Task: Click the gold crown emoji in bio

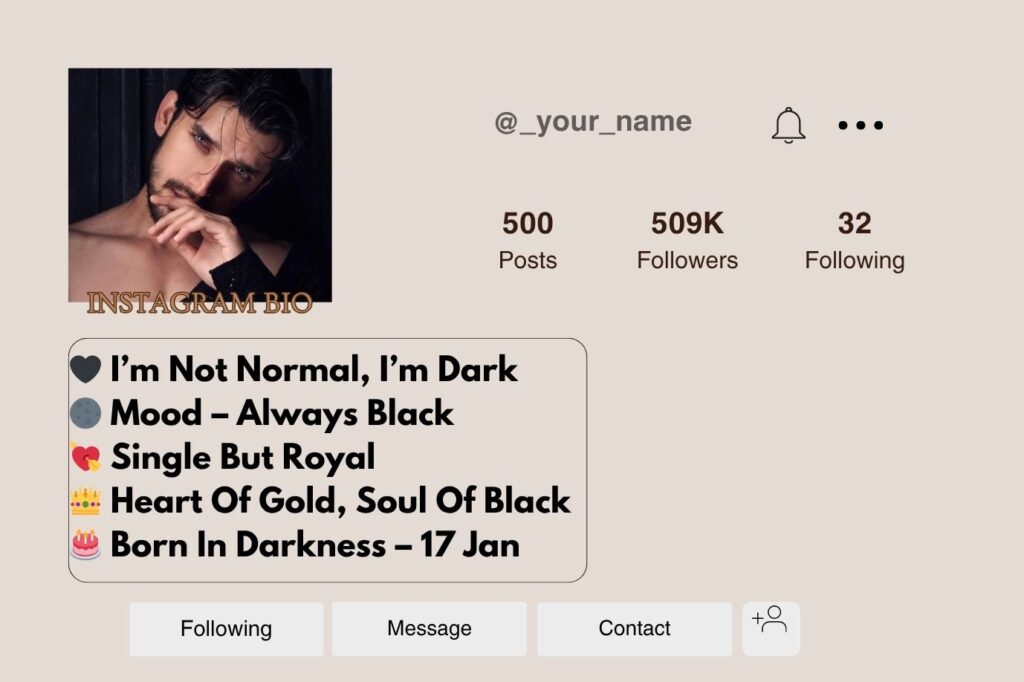Action: tap(86, 500)
